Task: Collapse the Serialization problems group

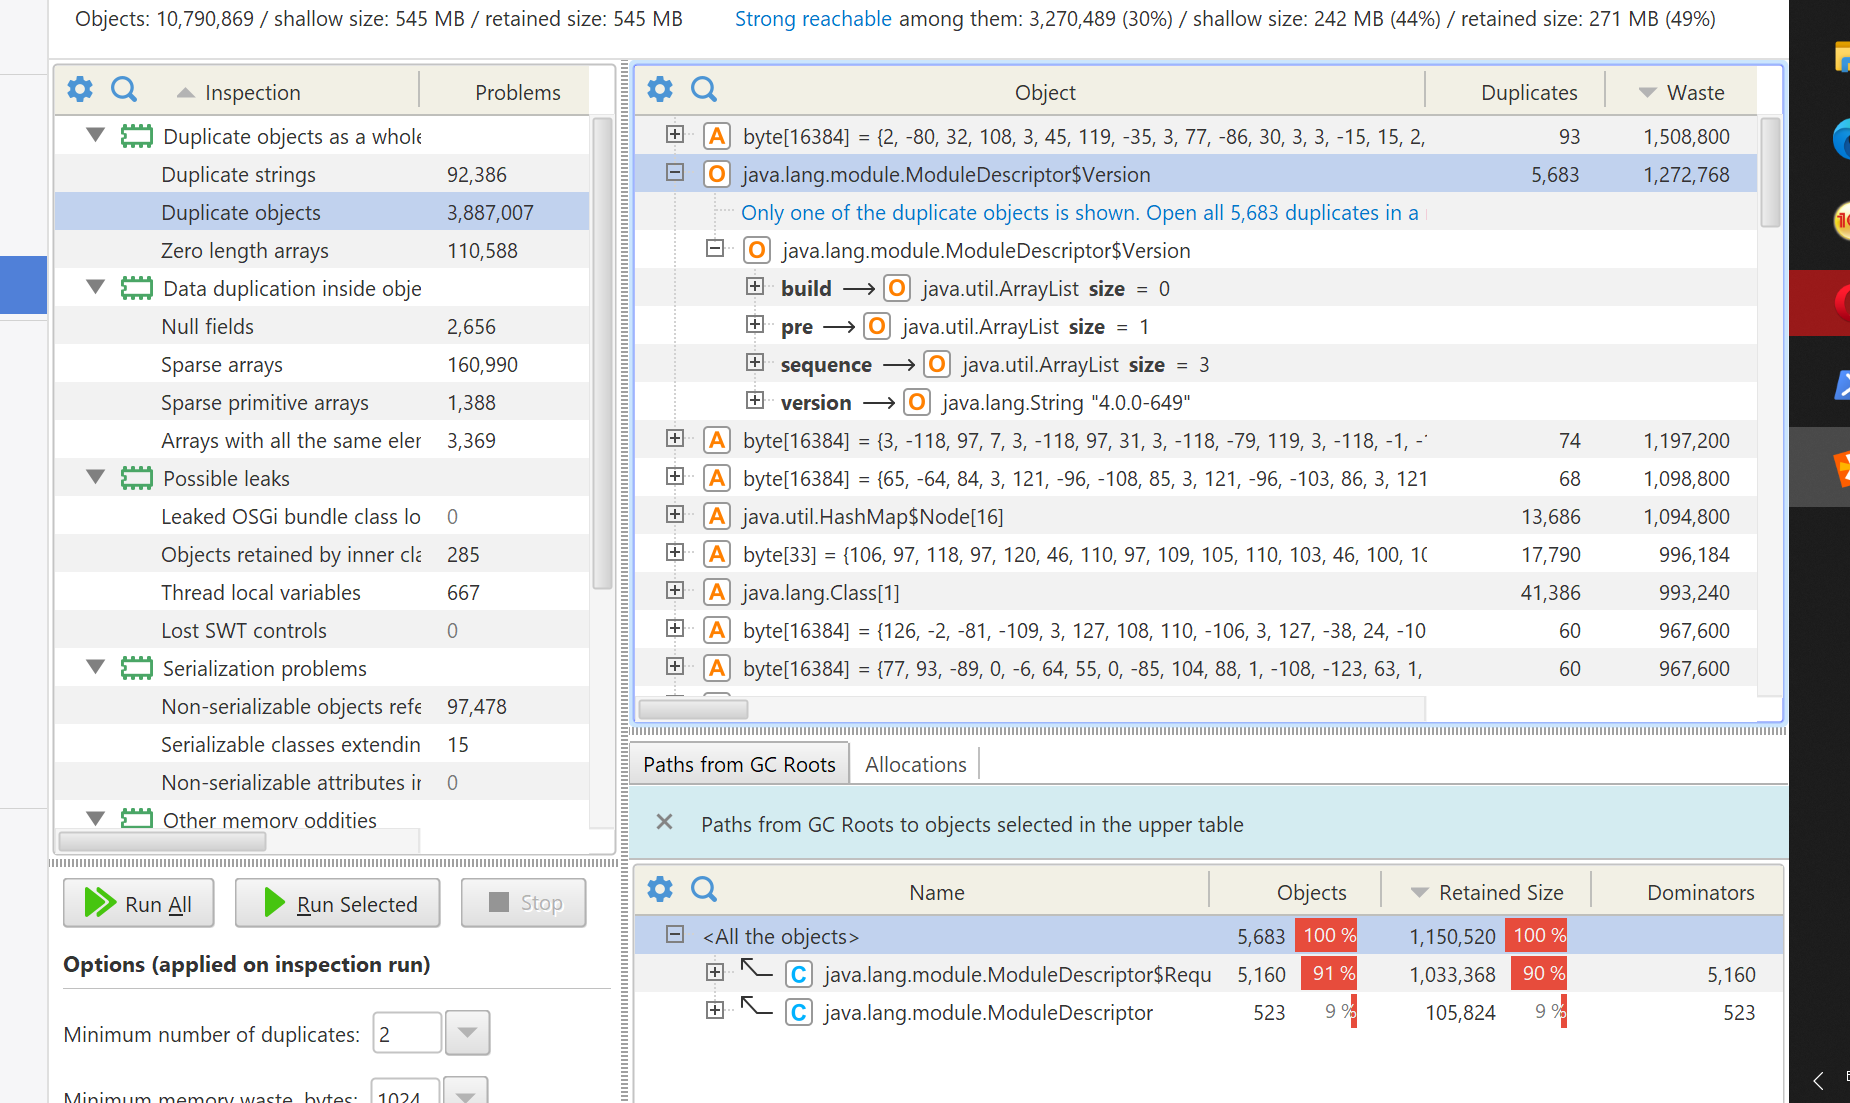Action: (x=96, y=667)
